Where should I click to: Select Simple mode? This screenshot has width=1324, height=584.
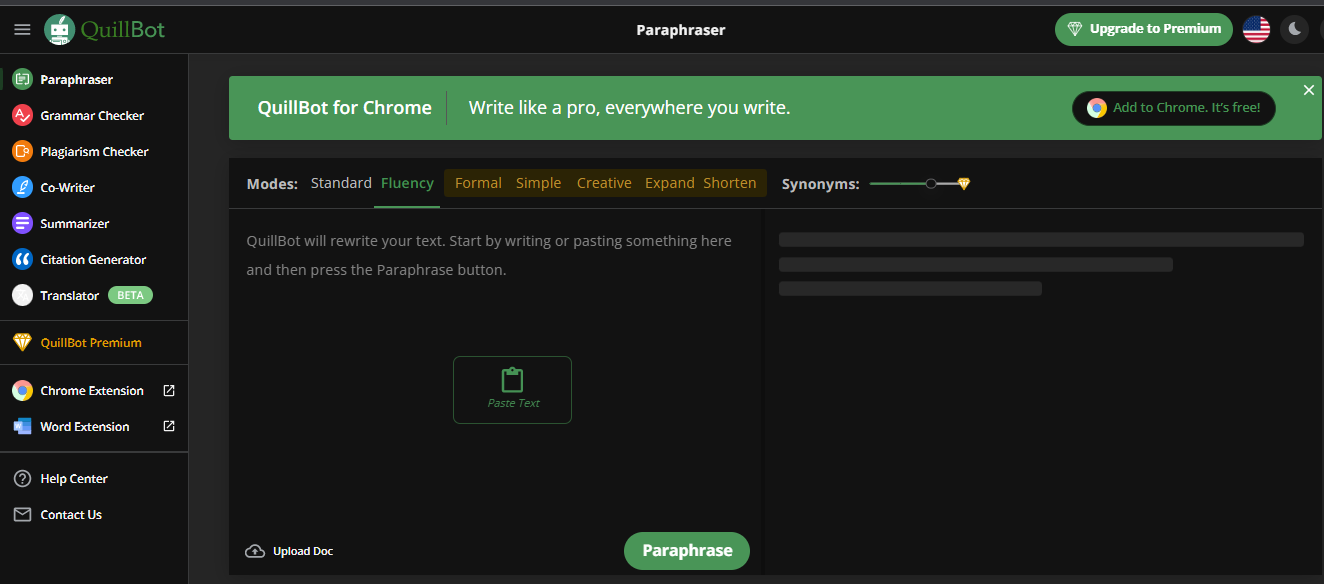coord(538,183)
